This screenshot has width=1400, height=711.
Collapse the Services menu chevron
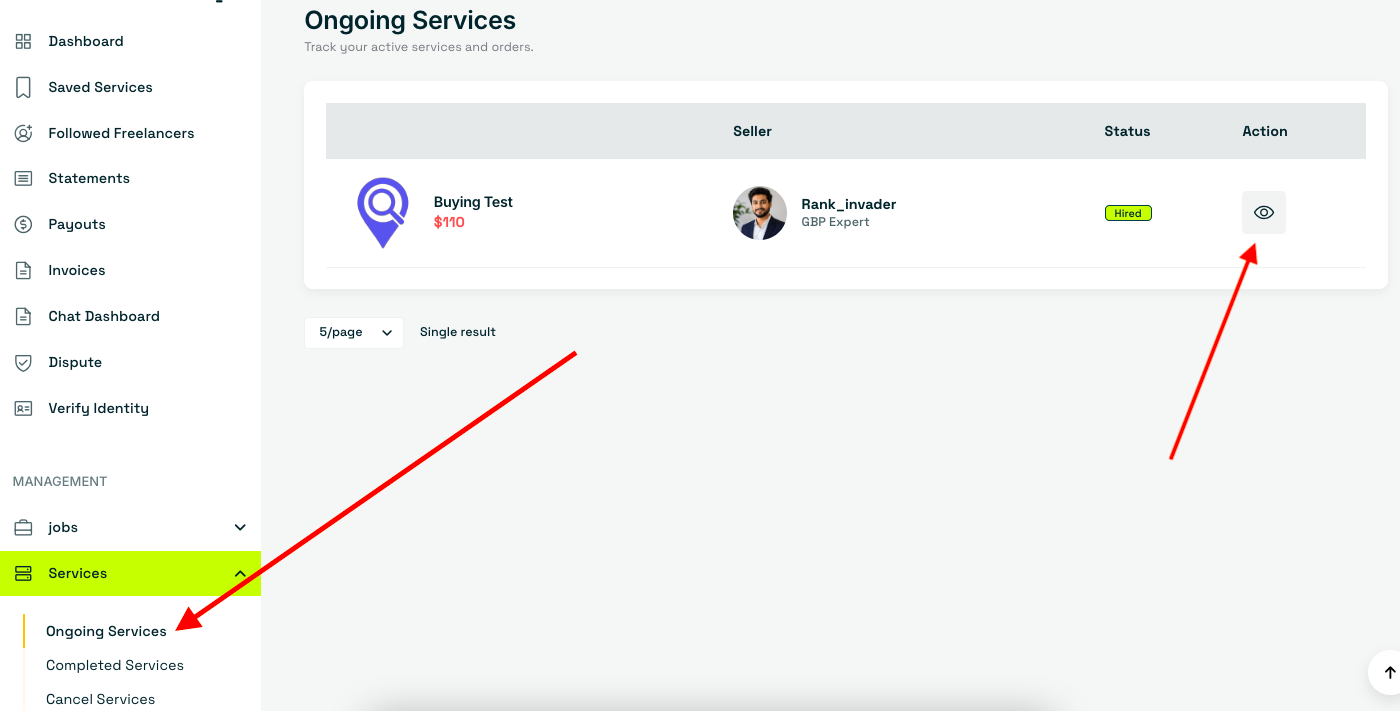(240, 573)
